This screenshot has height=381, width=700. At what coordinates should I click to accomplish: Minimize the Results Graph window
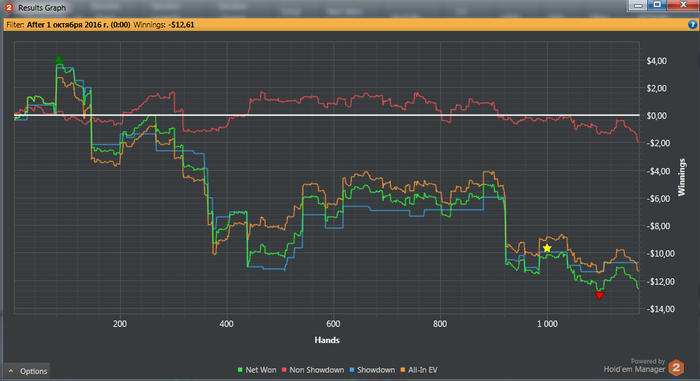pyautogui.click(x=638, y=5)
